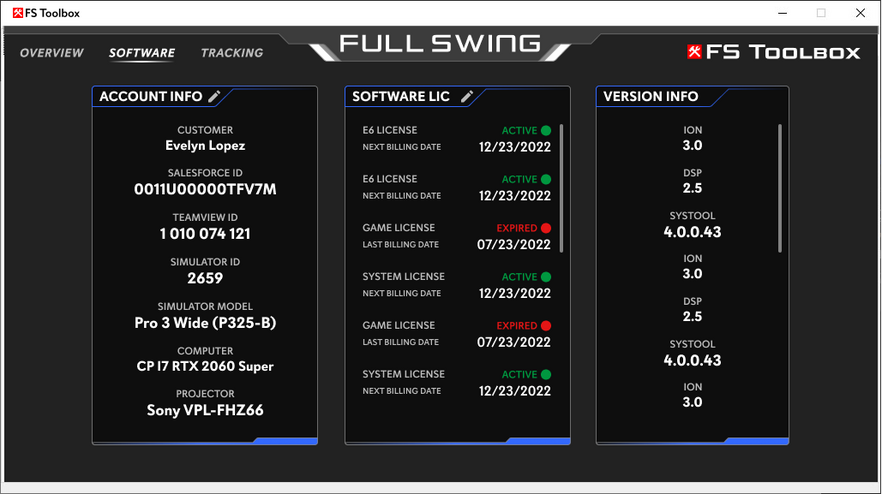Click the Software Lic panel scrollbar
The image size is (882, 494).
[561, 188]
